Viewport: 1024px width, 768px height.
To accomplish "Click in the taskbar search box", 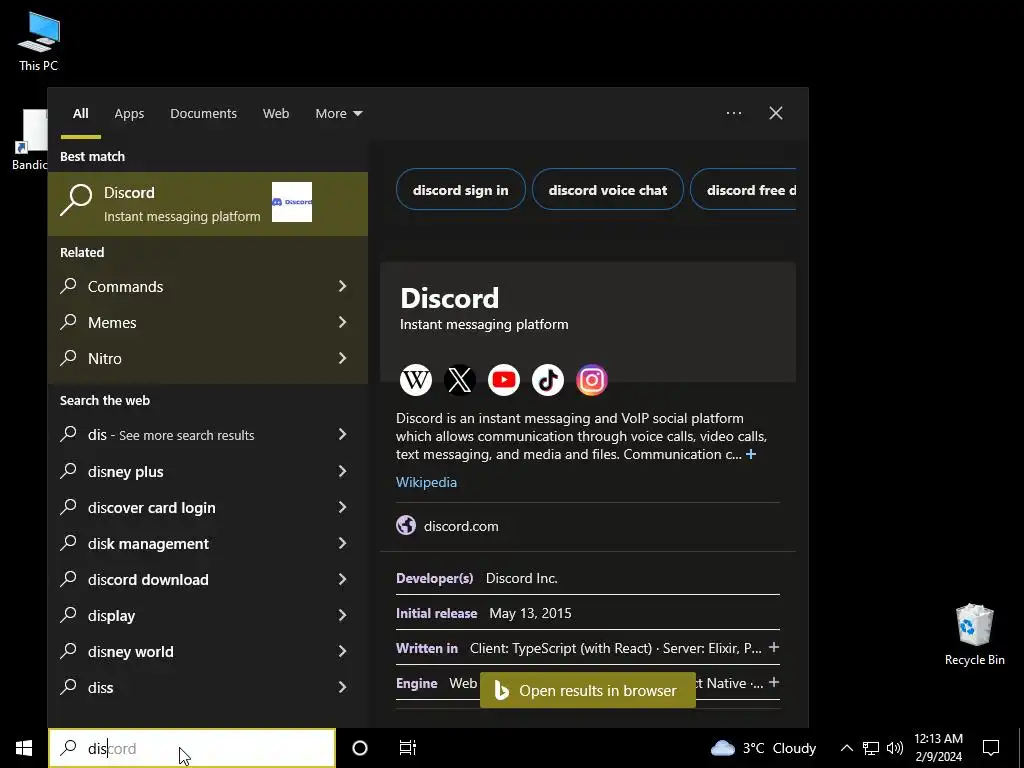I will click(192, 748).
